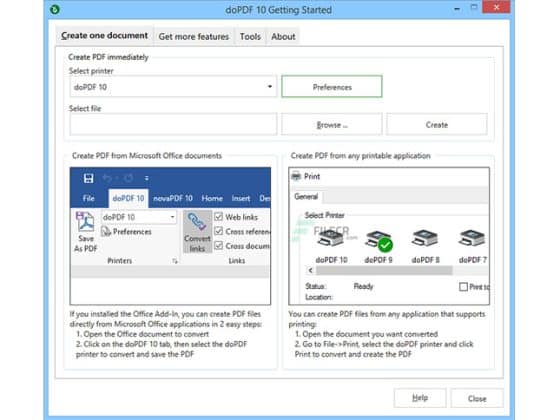560x420 pixels.
Task: Click the Close button at bottom
Action: [x=477, y=398]
